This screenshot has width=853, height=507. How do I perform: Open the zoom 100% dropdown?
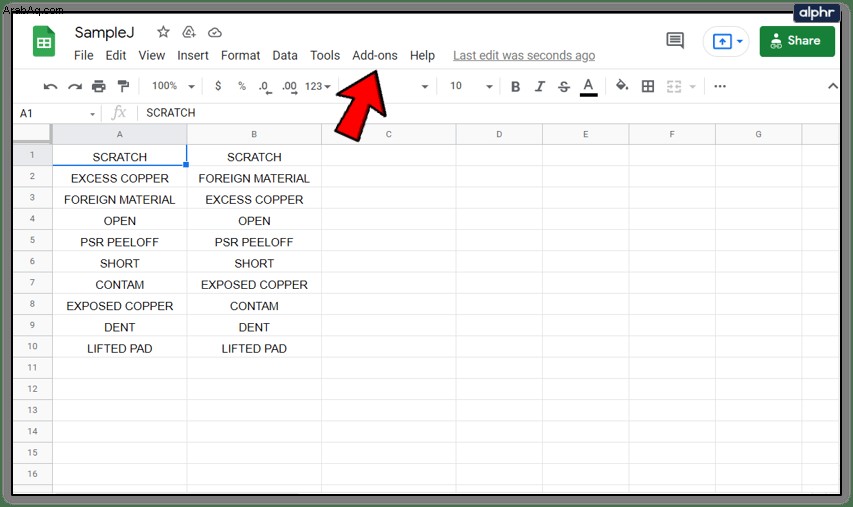click(x=174, y=86)
